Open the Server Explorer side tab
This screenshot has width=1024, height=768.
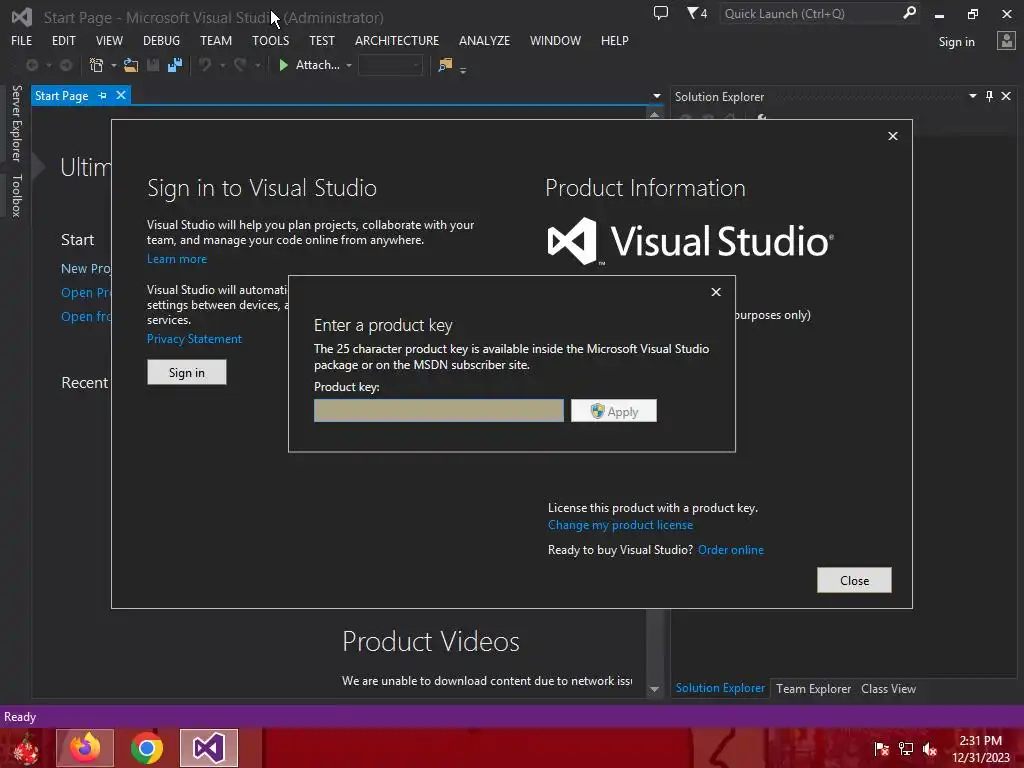(x=17, y=123)
